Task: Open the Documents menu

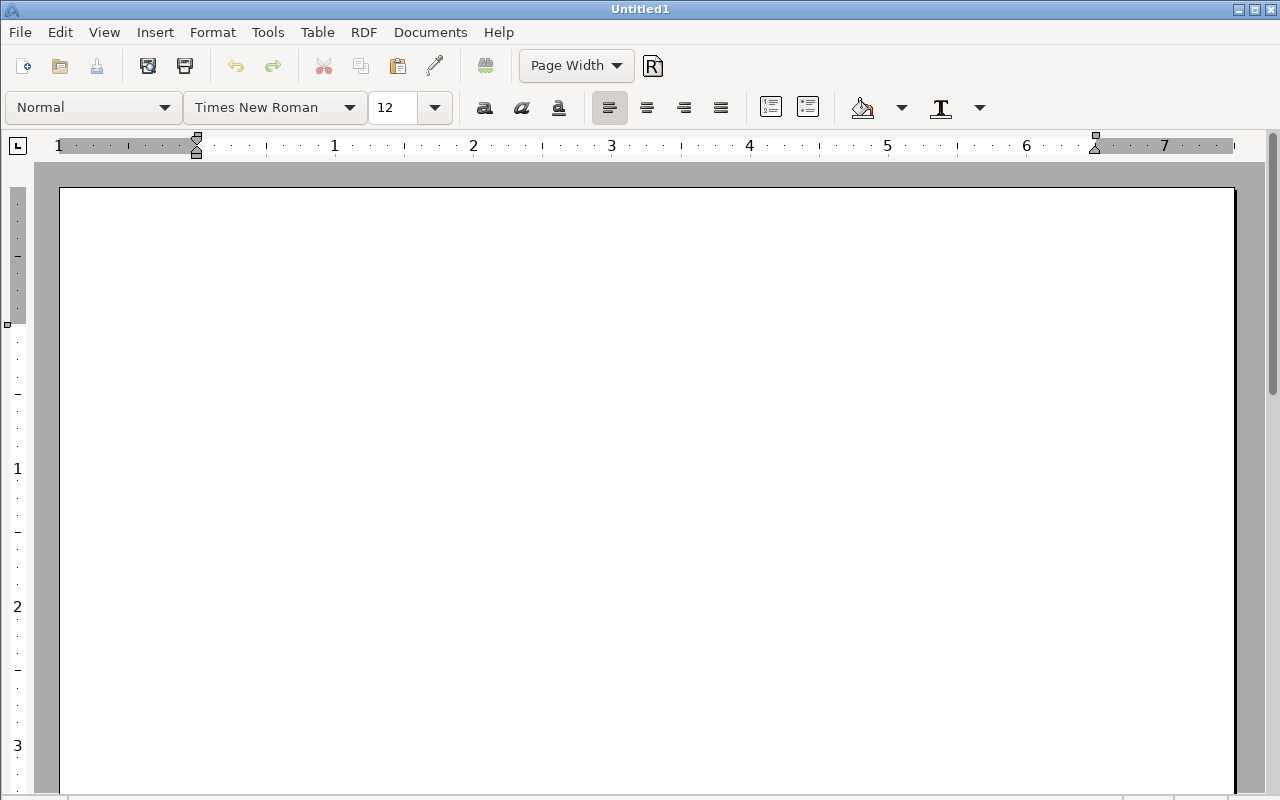Action: coord(430,32)
